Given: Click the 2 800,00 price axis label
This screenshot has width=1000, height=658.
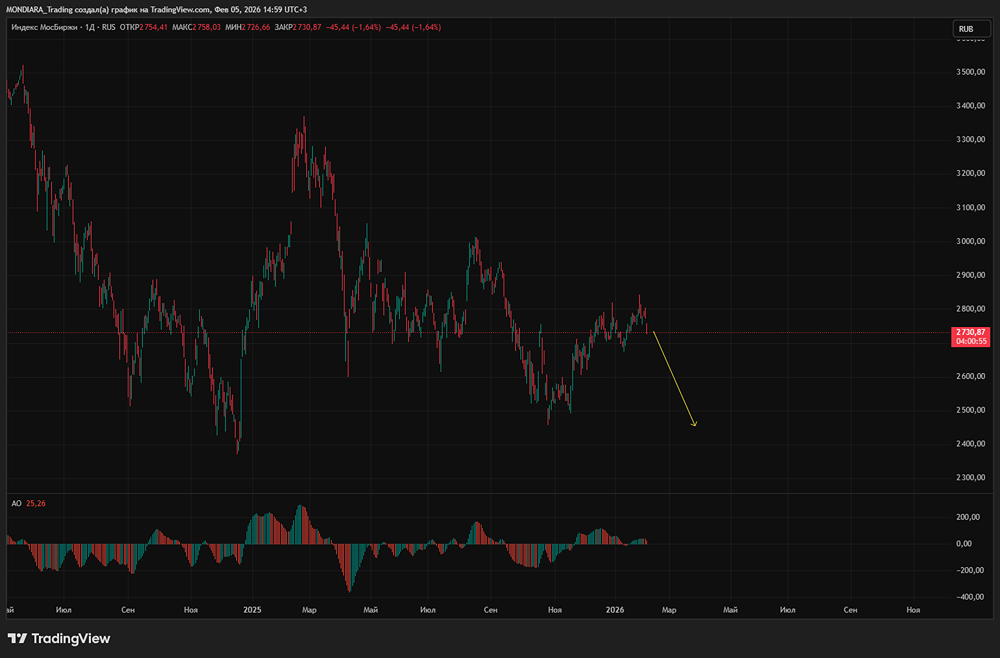Looking at the screenshot, I should [x=971, y=309].
